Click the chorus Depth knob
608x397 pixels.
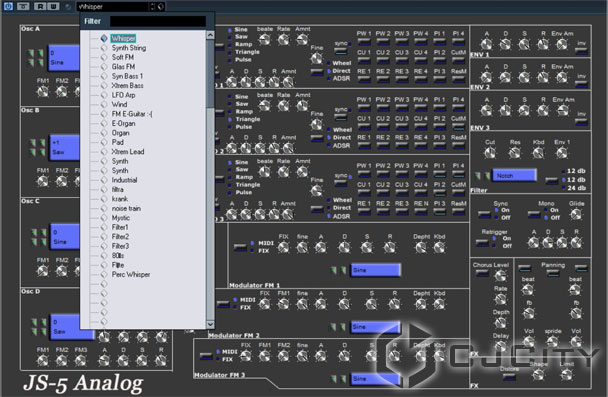click(501, 323)
